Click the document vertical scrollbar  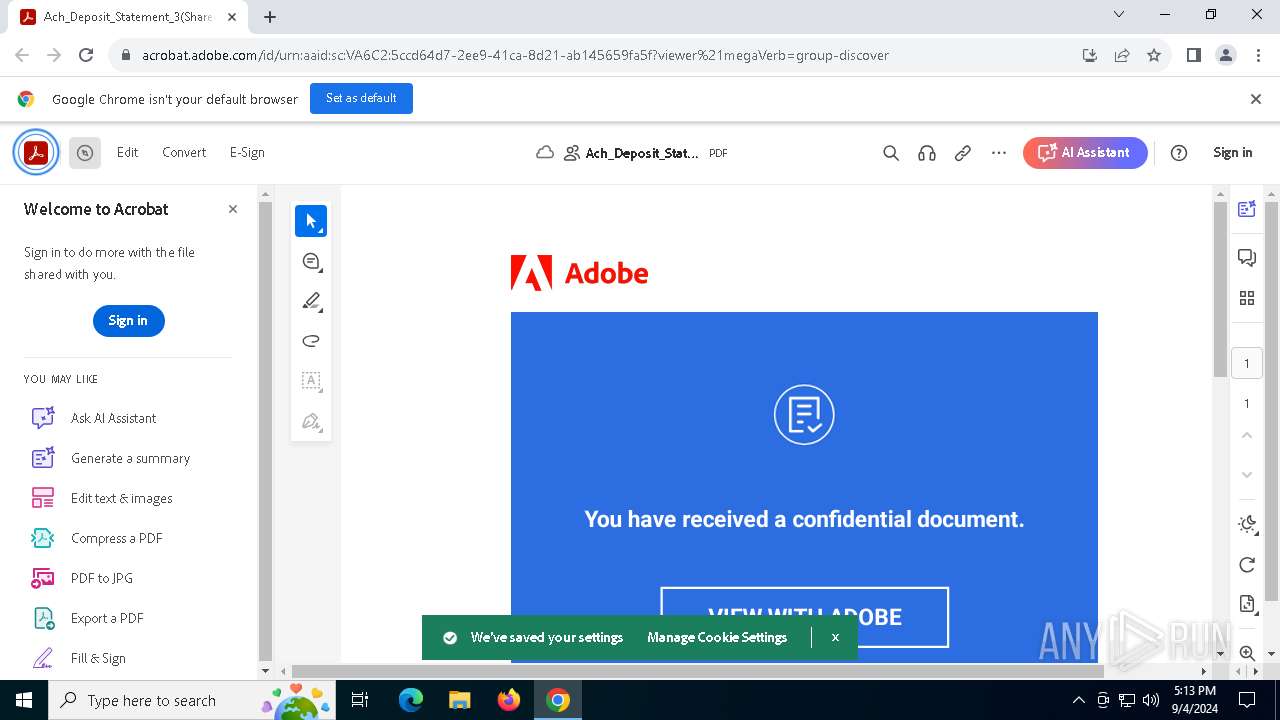1220,290
